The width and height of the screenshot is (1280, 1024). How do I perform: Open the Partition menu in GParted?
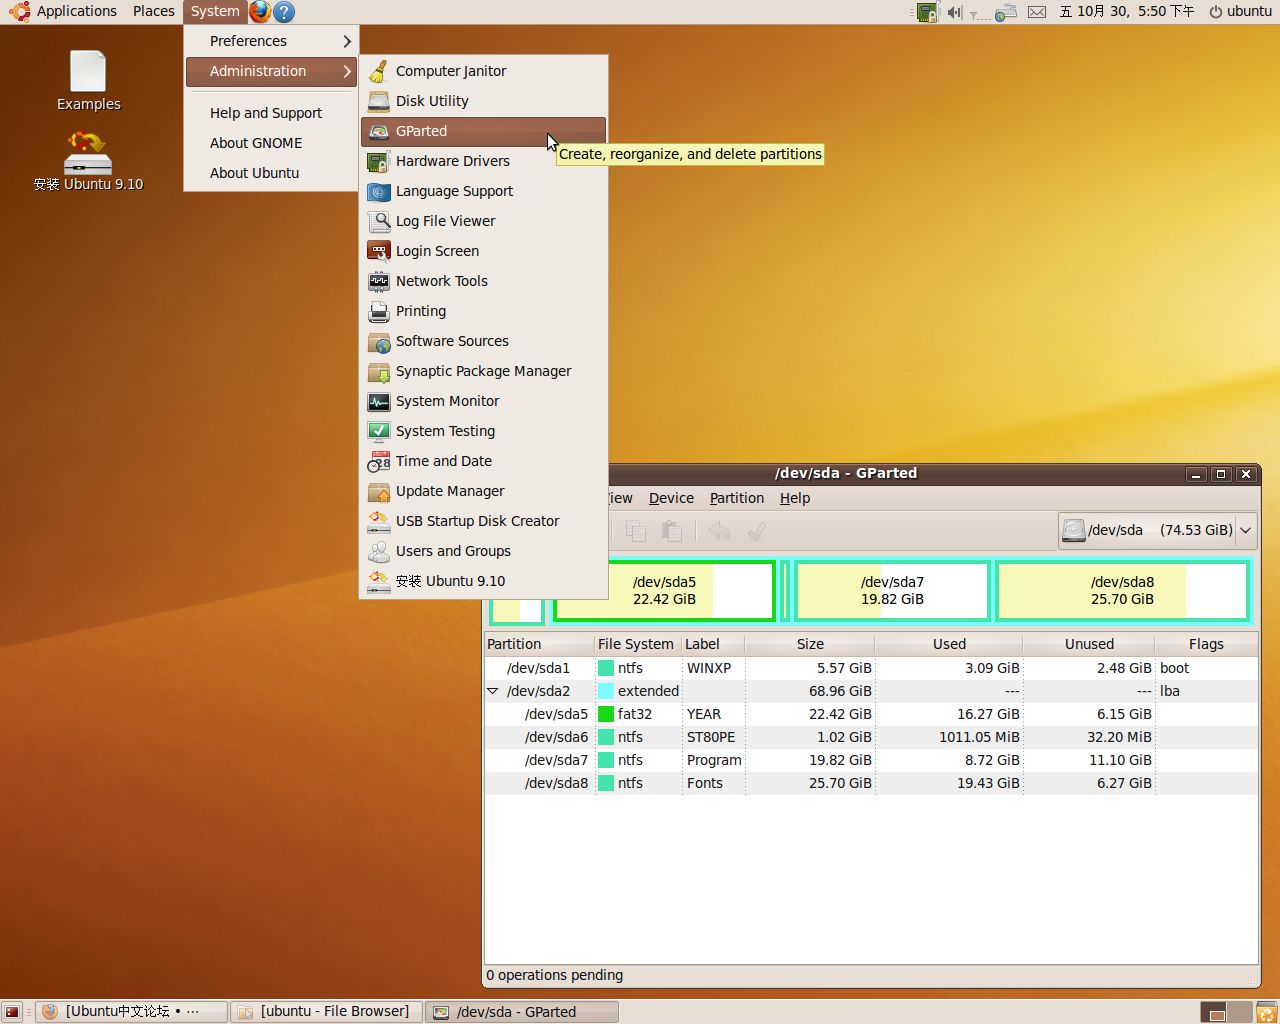737,498
